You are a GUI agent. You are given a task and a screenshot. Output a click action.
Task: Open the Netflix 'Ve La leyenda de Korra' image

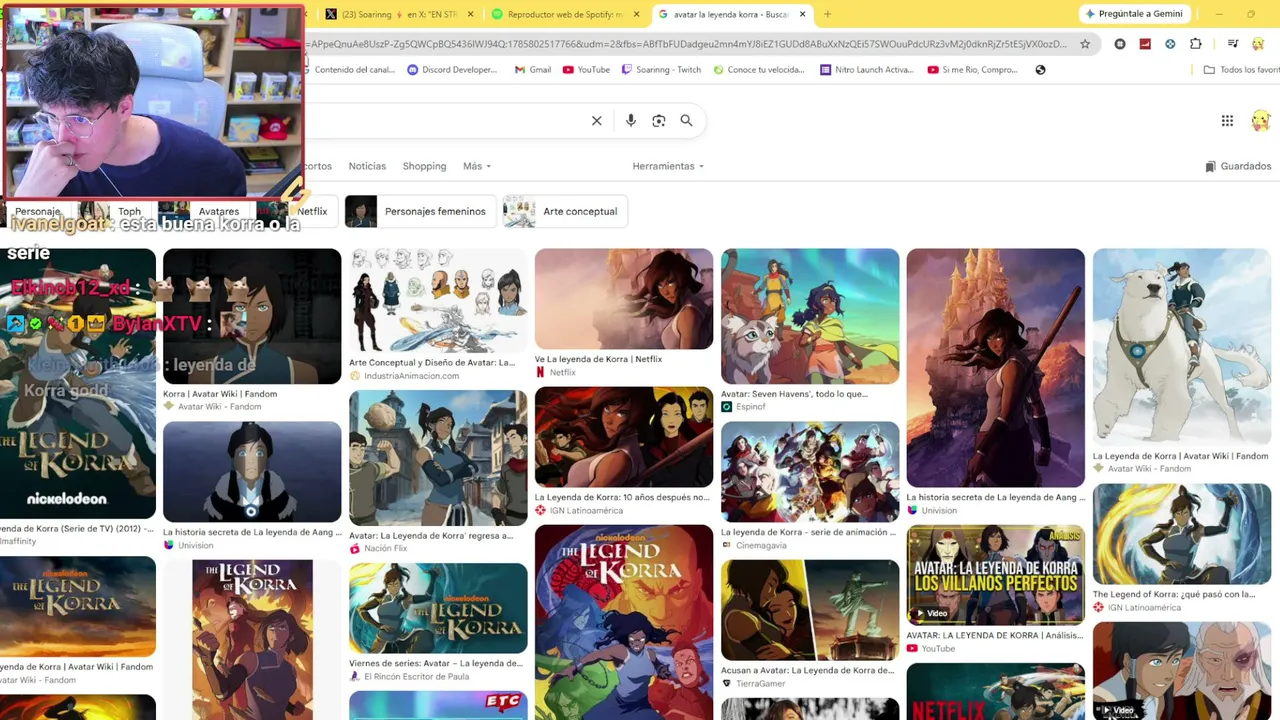(x=624, y=299)
